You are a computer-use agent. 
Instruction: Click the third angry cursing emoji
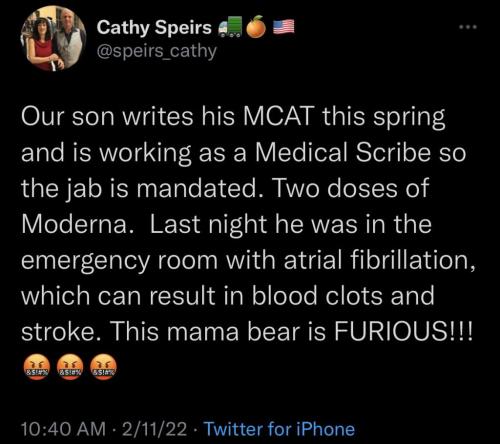[x=104, y=367]
